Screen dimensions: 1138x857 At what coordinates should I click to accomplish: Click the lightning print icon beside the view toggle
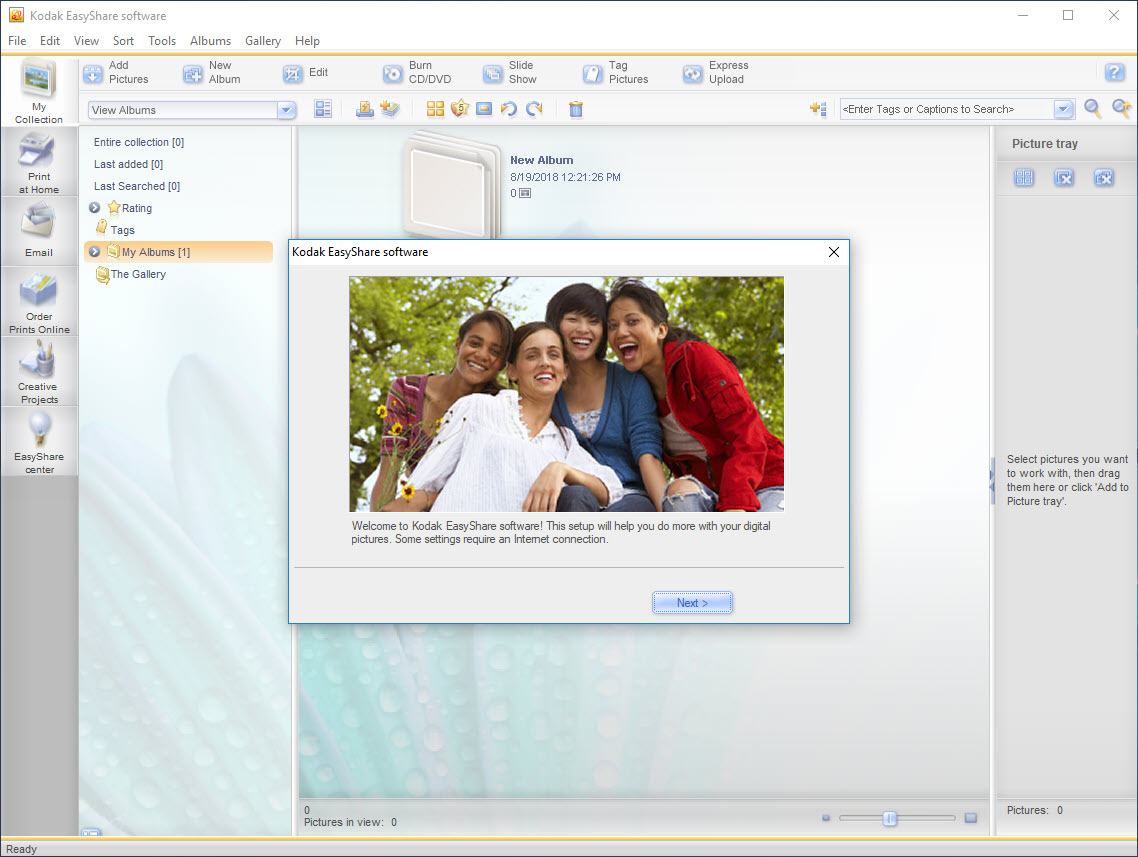click(365, 109)
